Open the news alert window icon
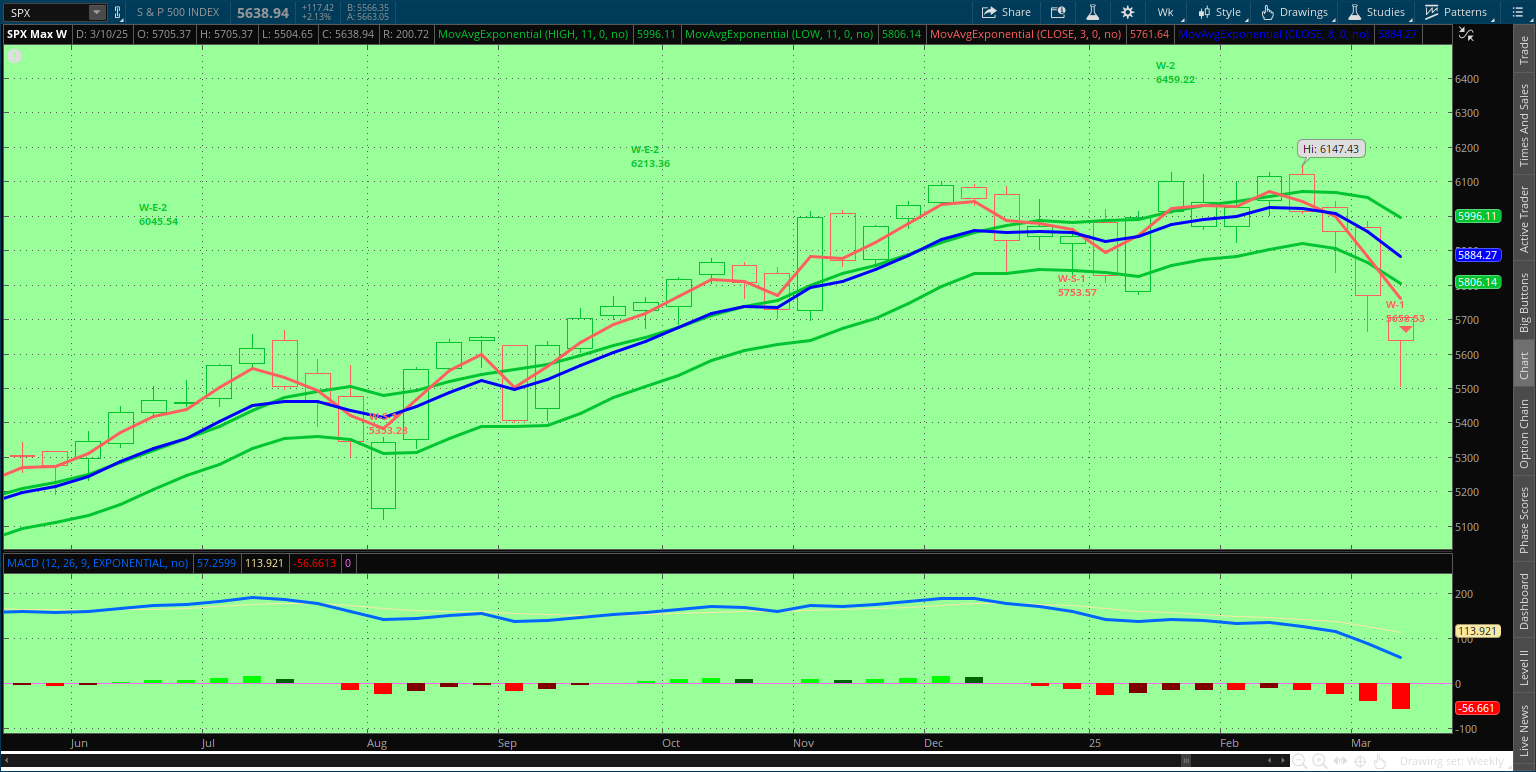Viewport: 1536px width, 772px height. [1058, 12]
